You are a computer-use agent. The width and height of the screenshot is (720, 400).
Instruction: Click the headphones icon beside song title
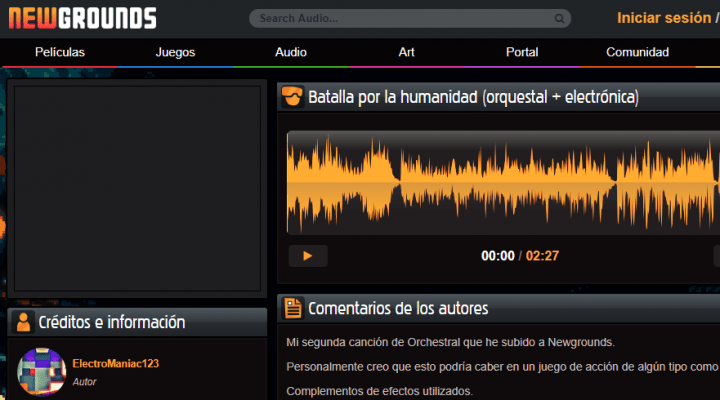click(x=292, y=96)
